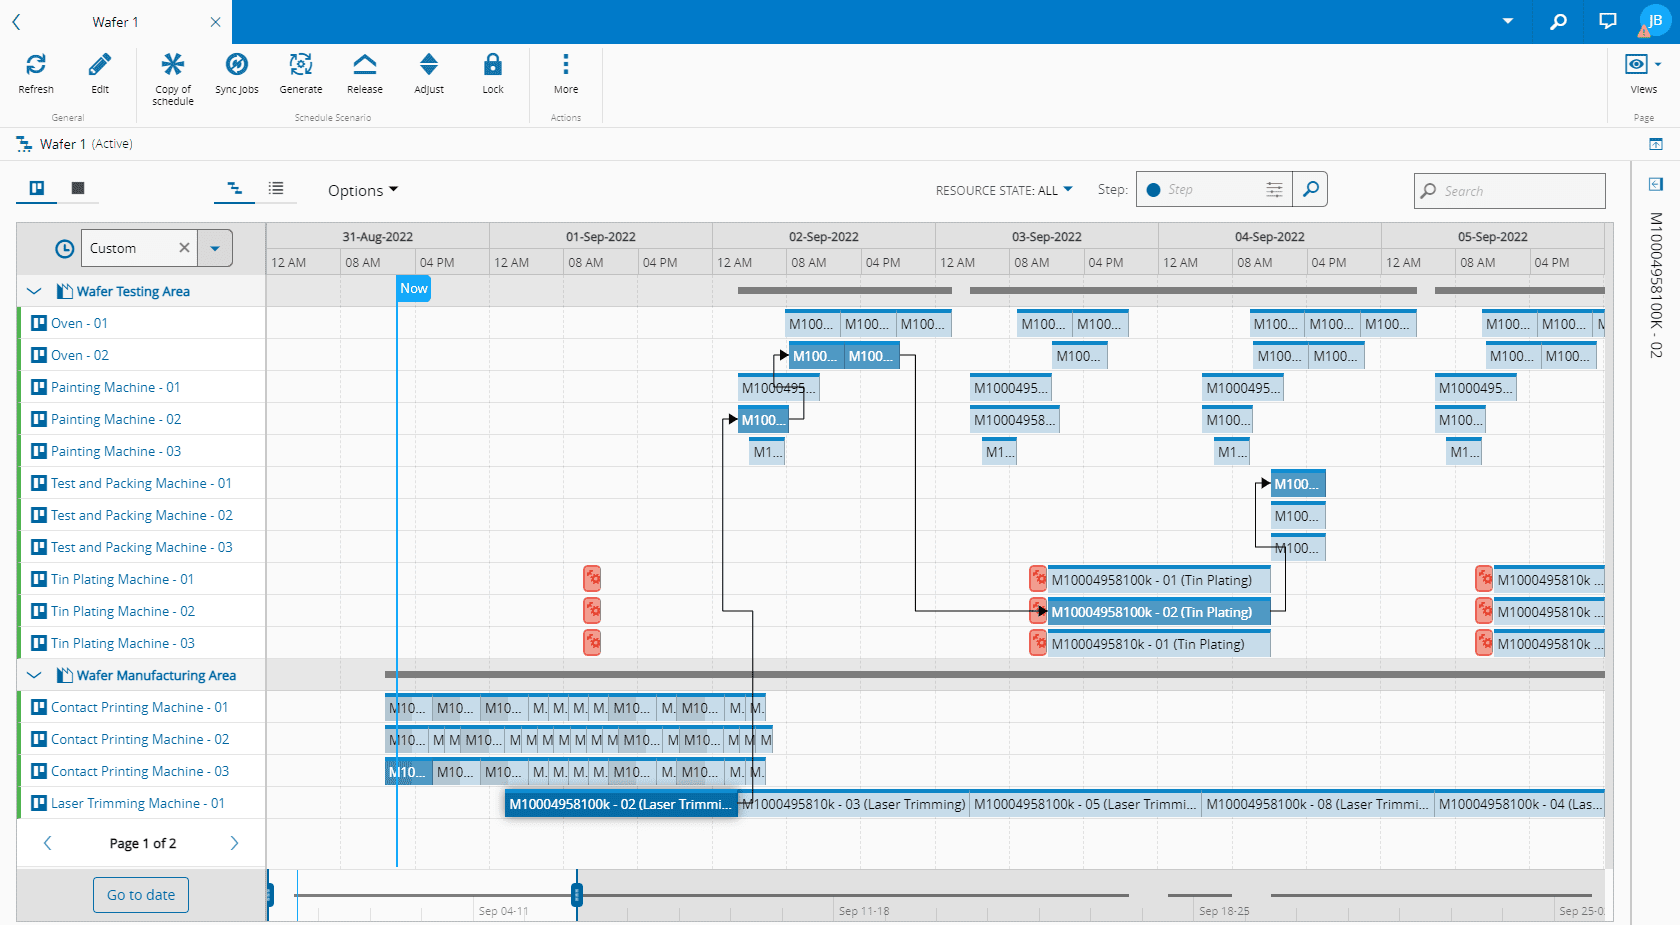Click the Edit pencil icon
The width and height of the screenshot is (1680, 925).
coord(100,66)
